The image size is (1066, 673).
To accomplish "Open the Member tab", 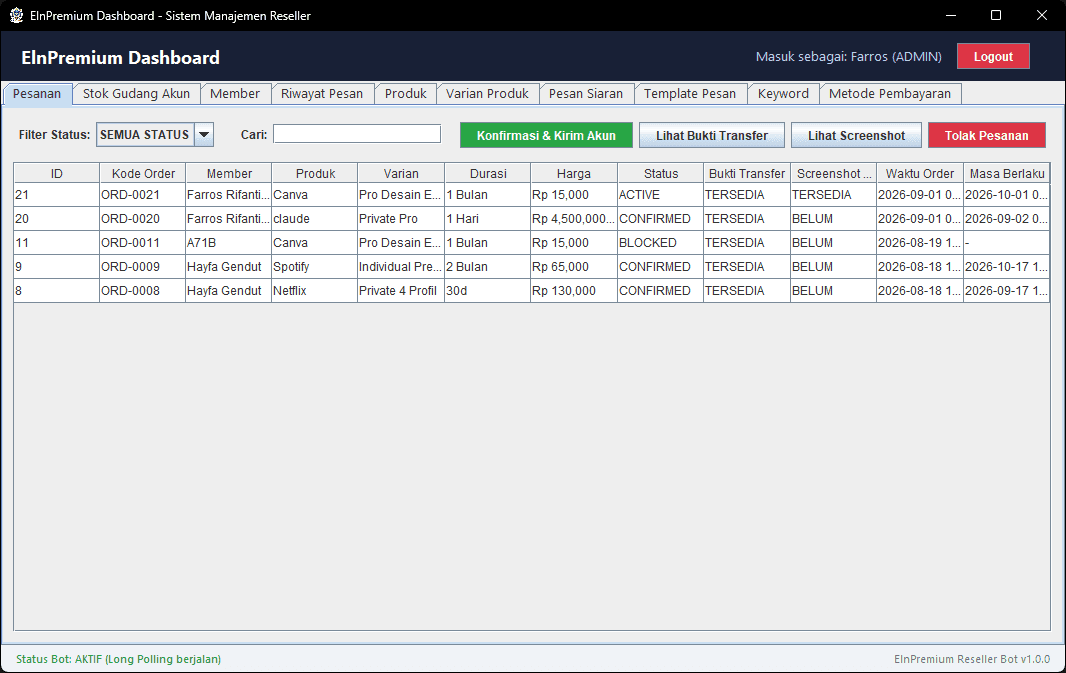I will click(235, 94).
